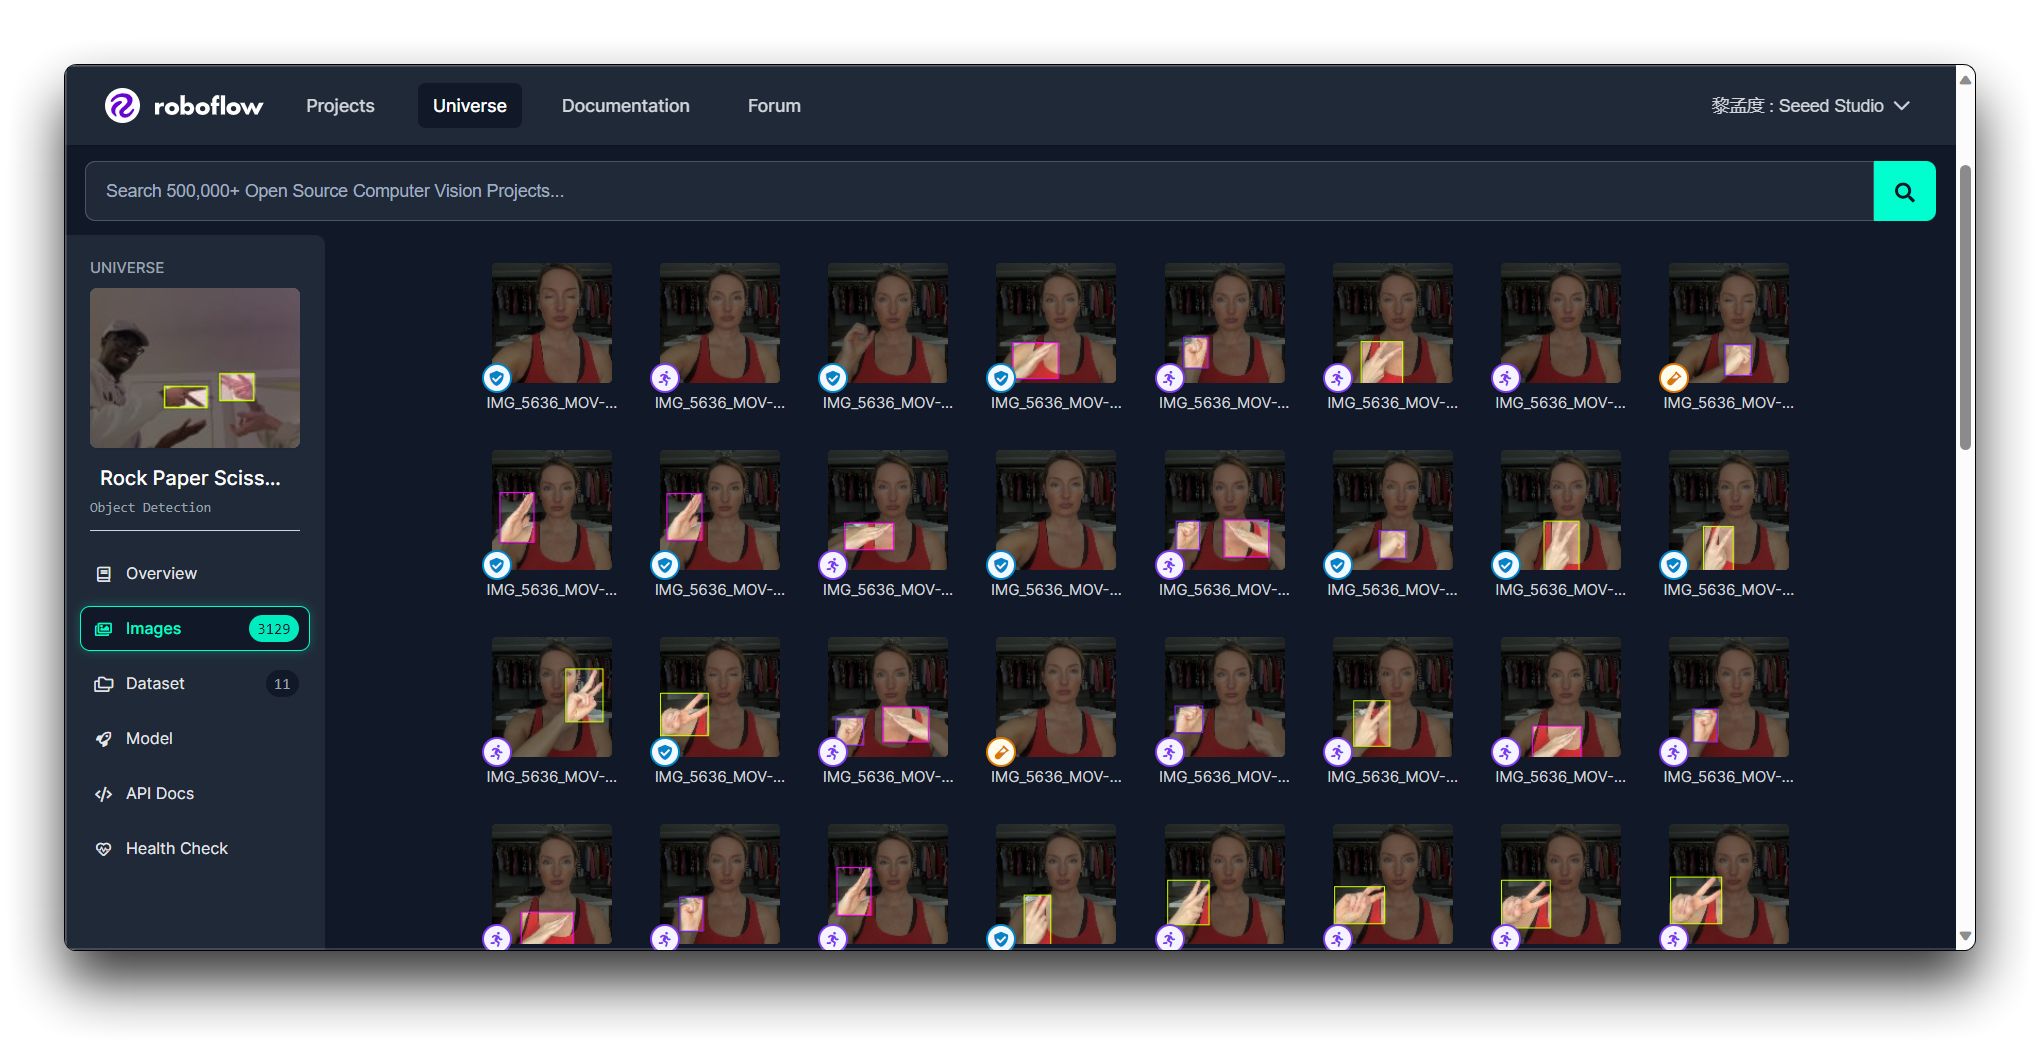The height and width of the screenshot is (1047, 2040).
Task: Click the UNIVERSE heading in sidebar
Action: click(127, 268)
